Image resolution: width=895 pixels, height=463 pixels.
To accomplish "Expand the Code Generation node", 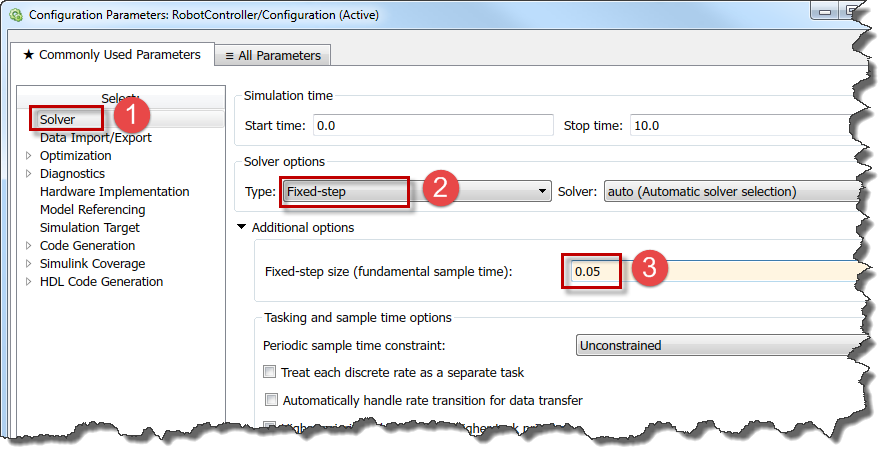I will coord(29,246).
